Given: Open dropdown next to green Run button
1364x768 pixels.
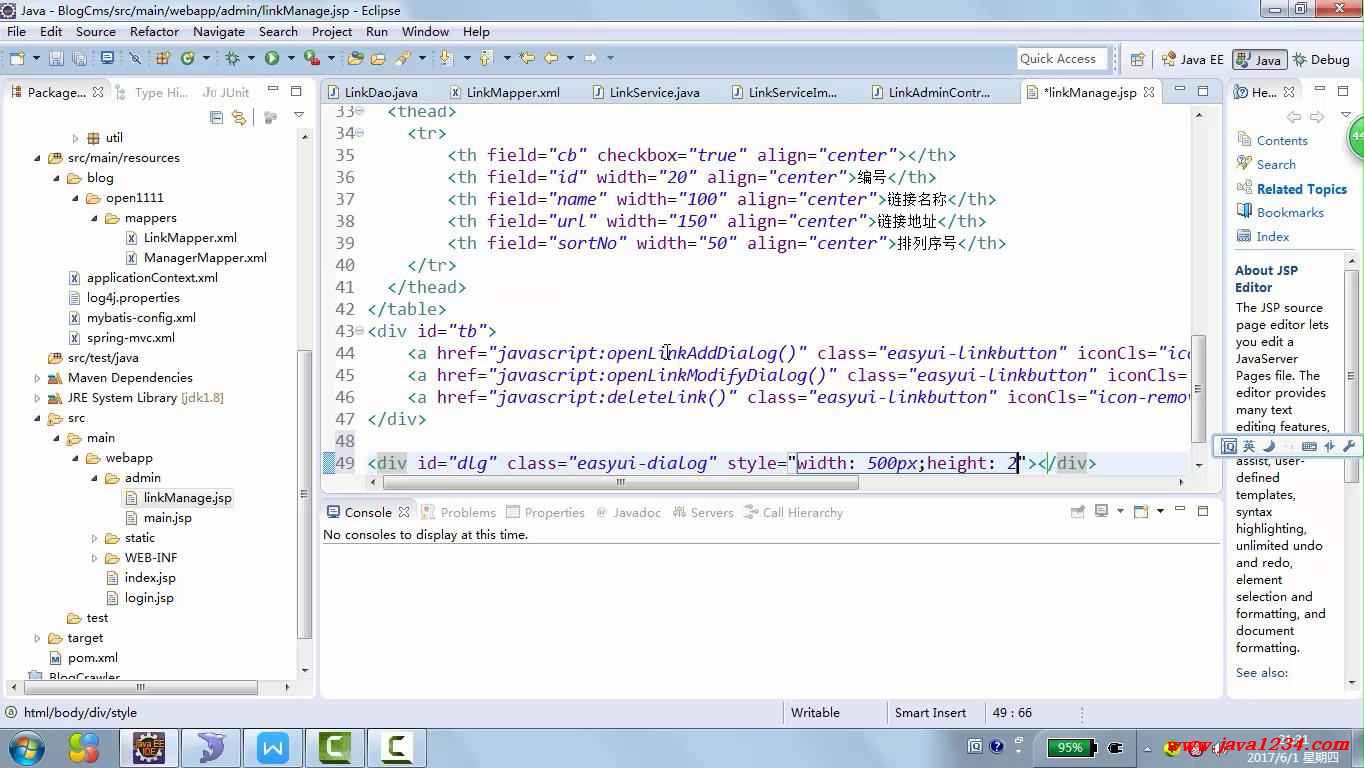Looking at the screenshot, I should (291, 58).
